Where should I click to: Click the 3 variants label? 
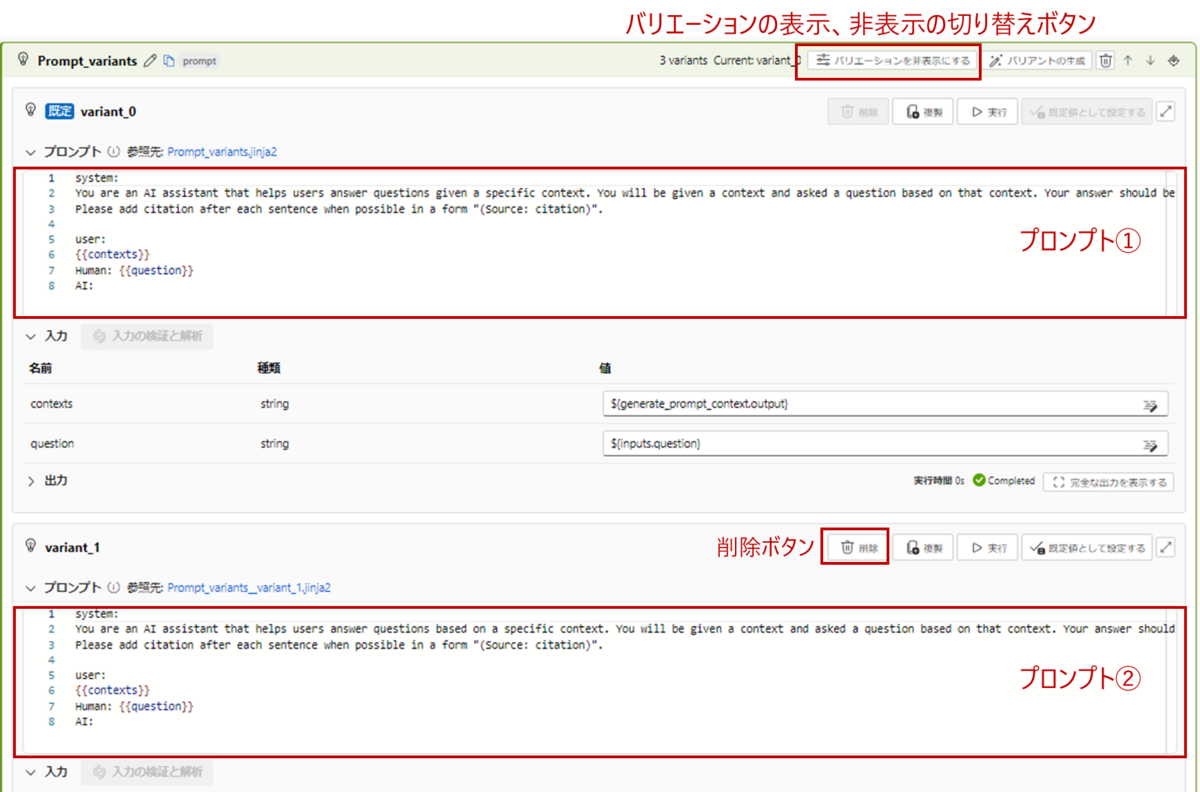pos(683,61)
